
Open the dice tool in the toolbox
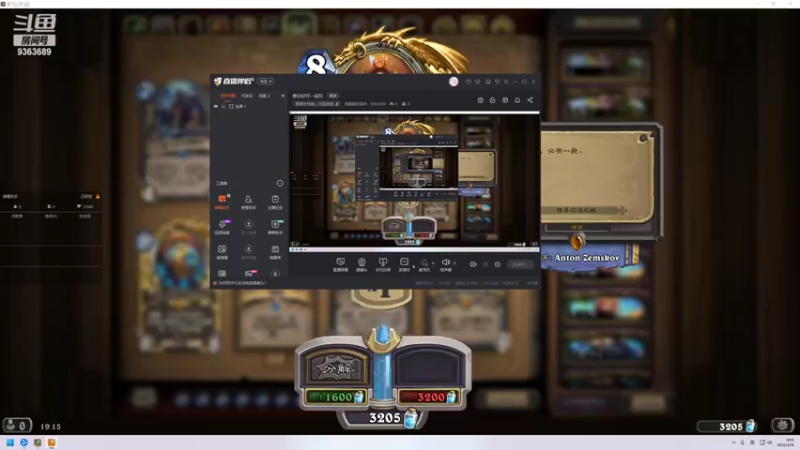[x=222, y=251]
